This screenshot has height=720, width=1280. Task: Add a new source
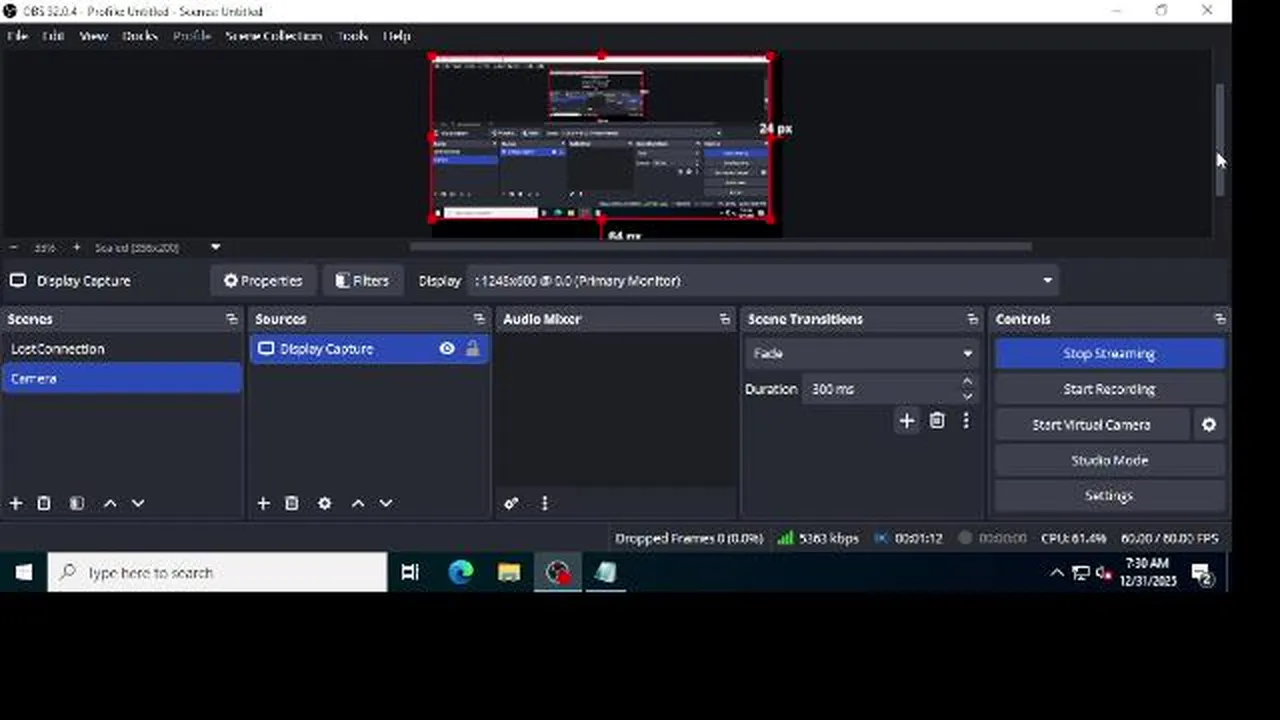[x=263, y=503]
